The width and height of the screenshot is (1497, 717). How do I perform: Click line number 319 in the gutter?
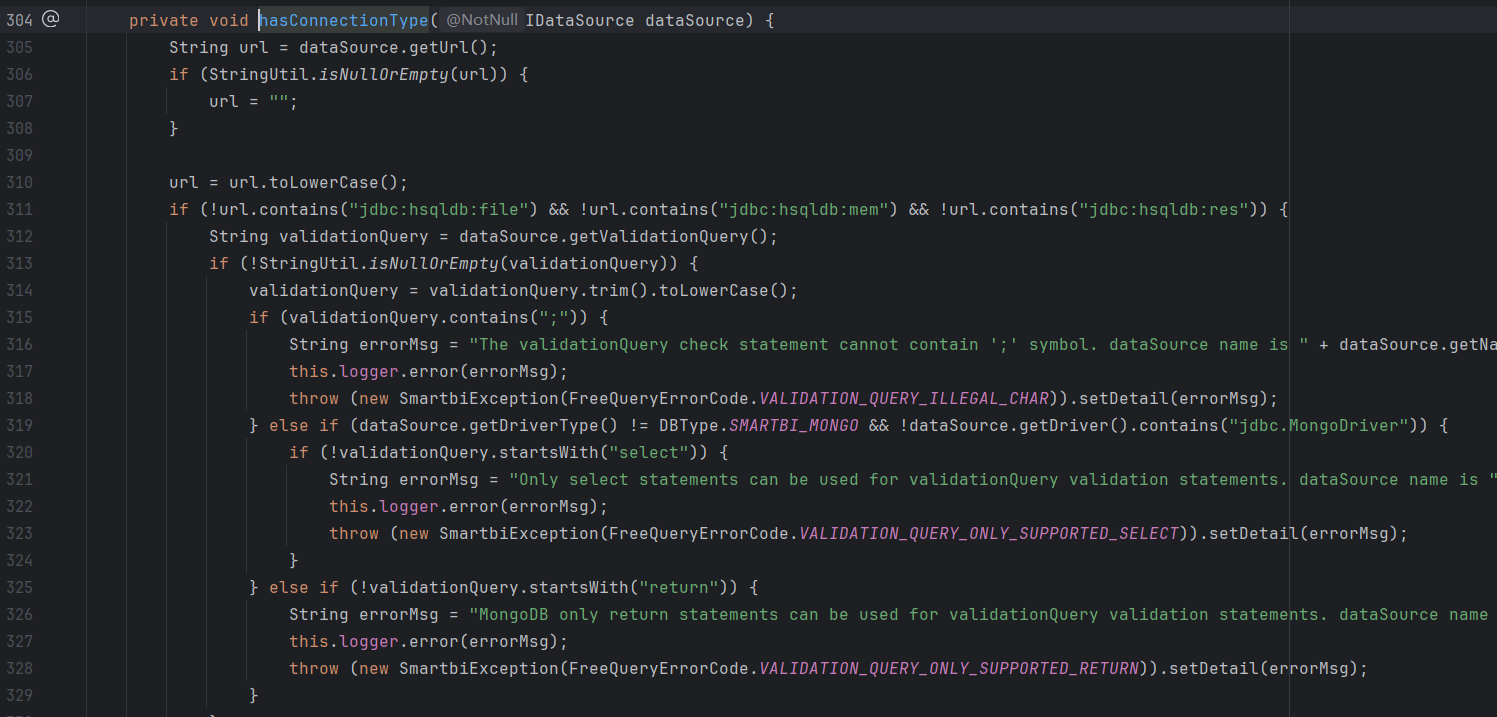[19, 425]
